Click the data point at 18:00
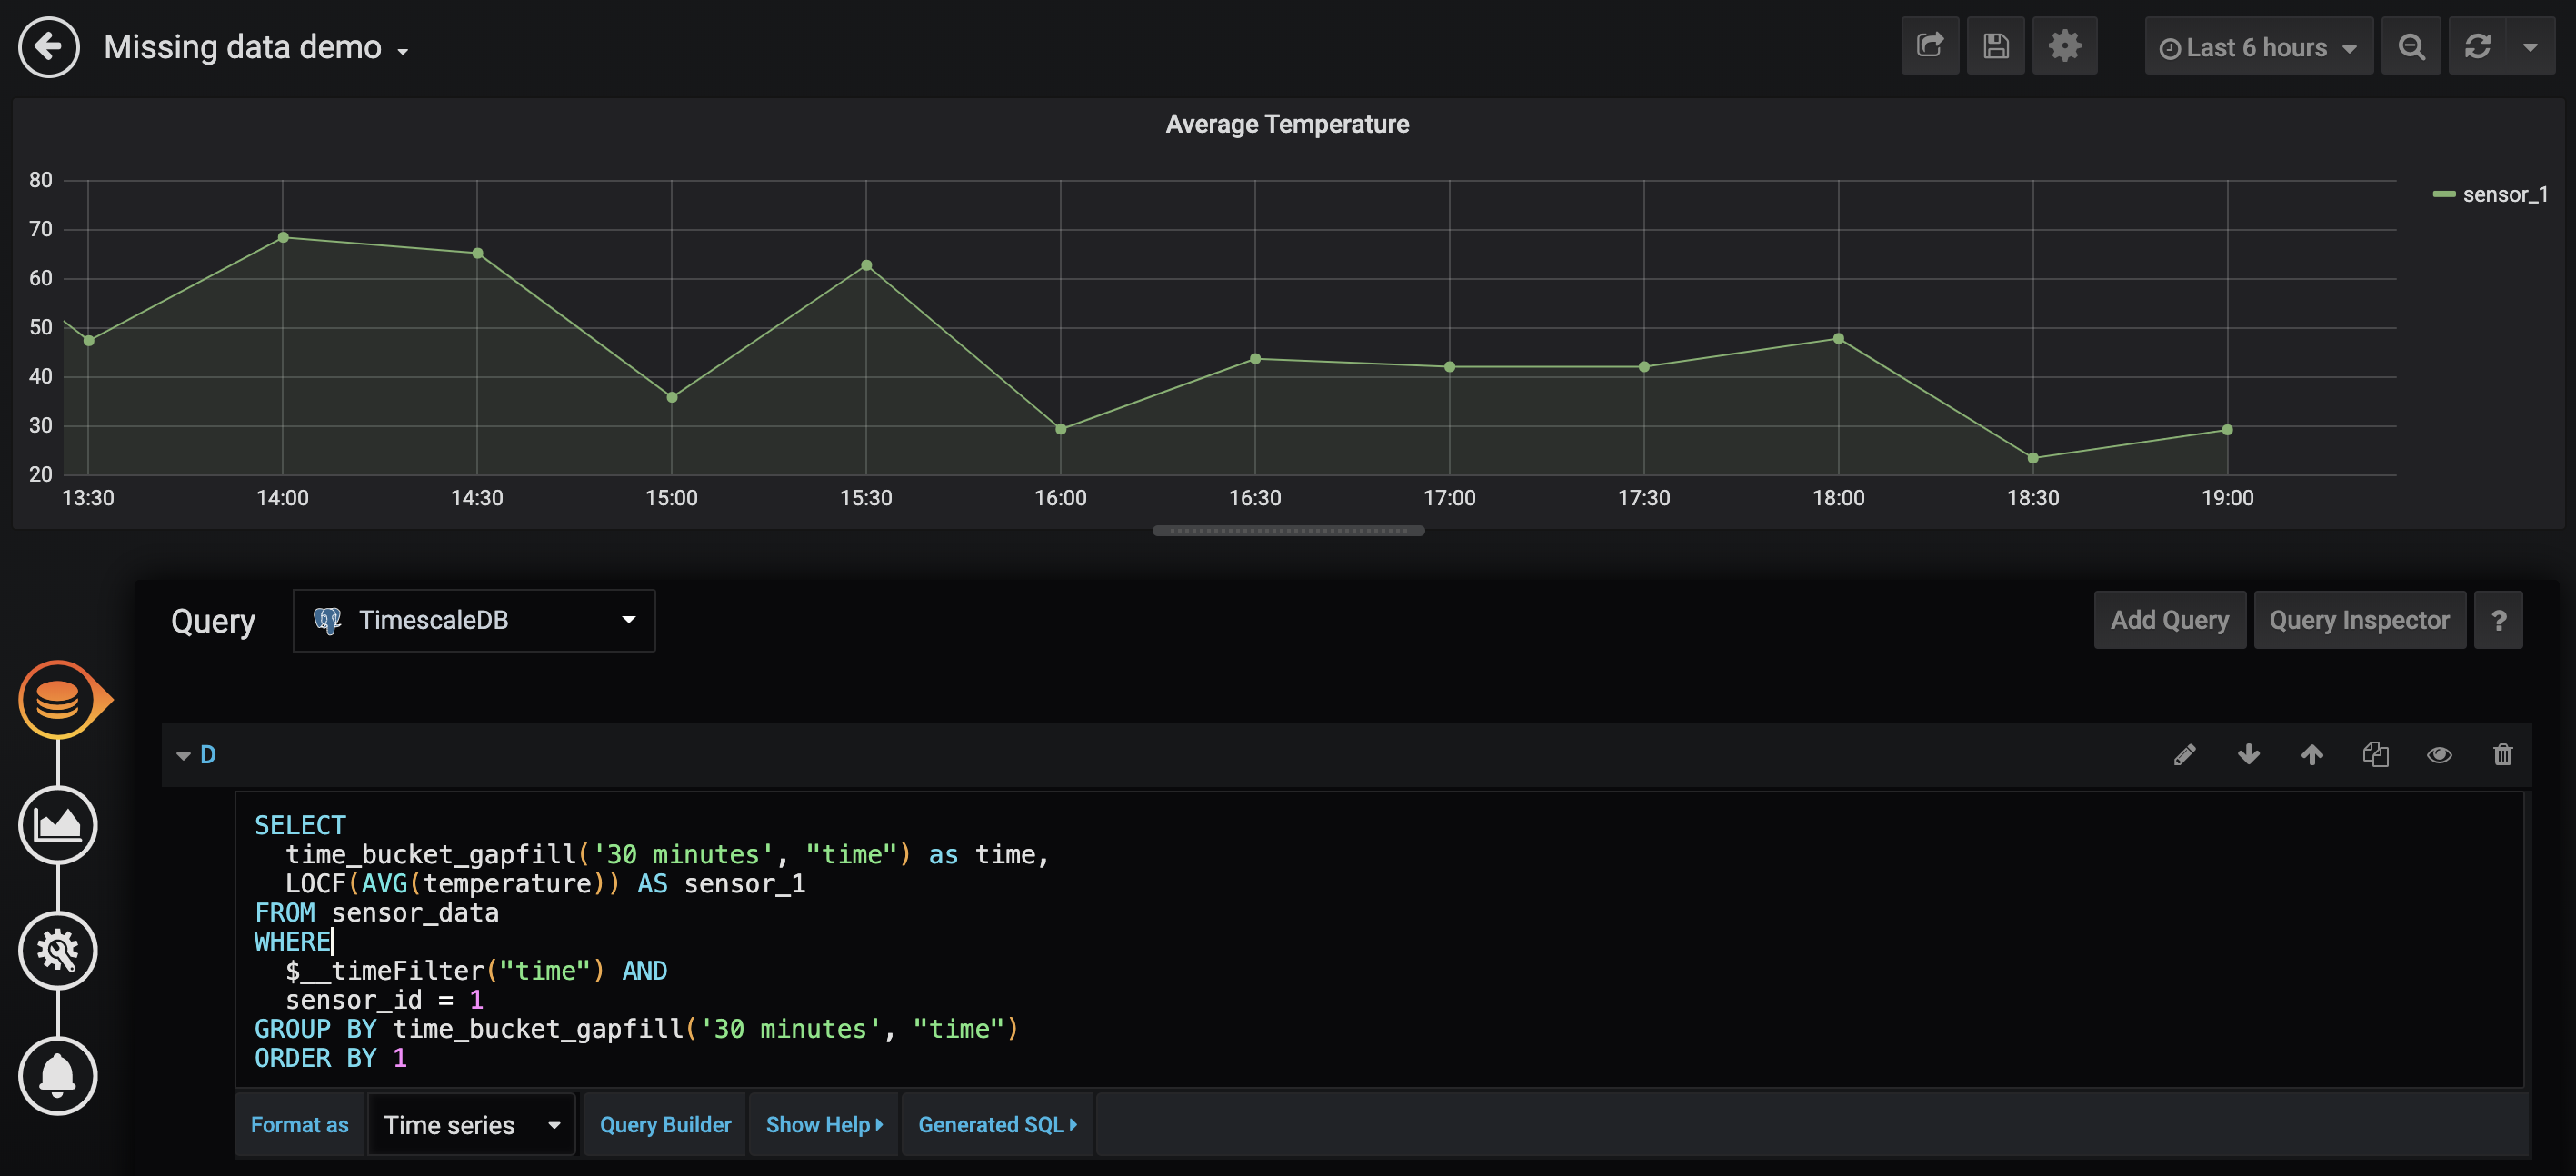The width and height of the screenshot is (2576, 1176). click(x=1838, y=339)
